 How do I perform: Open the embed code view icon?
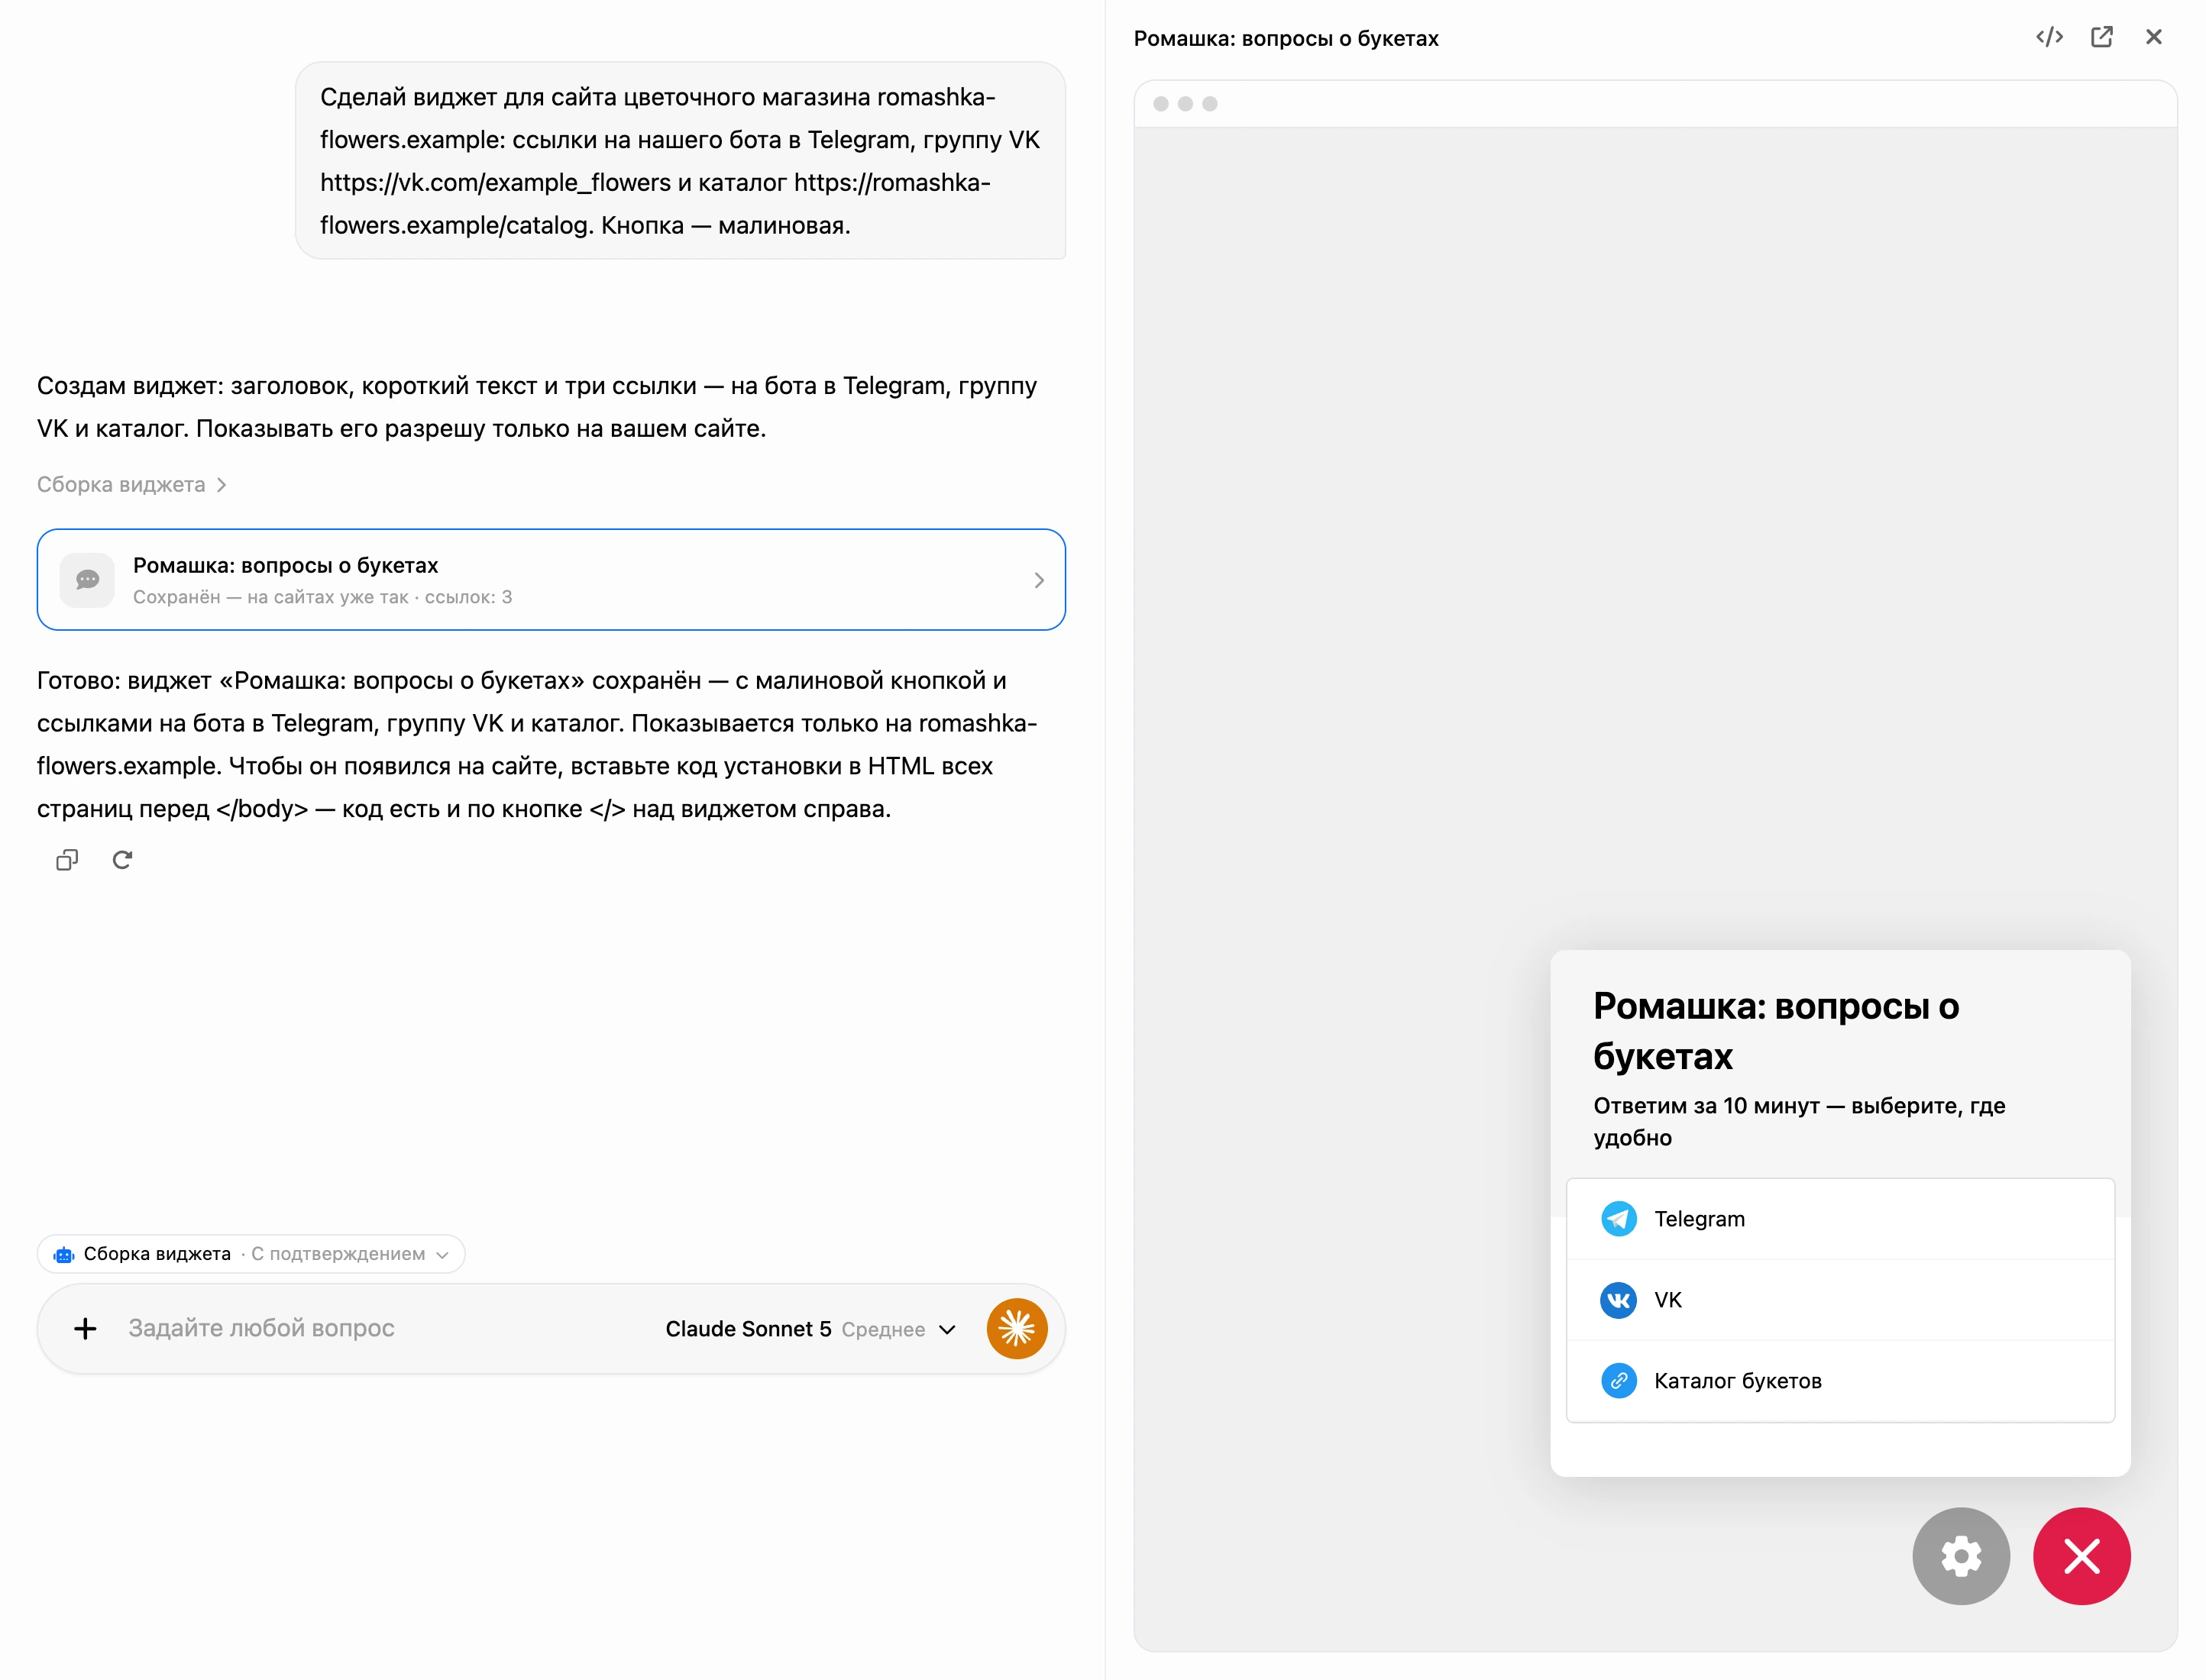[2049, 37]
